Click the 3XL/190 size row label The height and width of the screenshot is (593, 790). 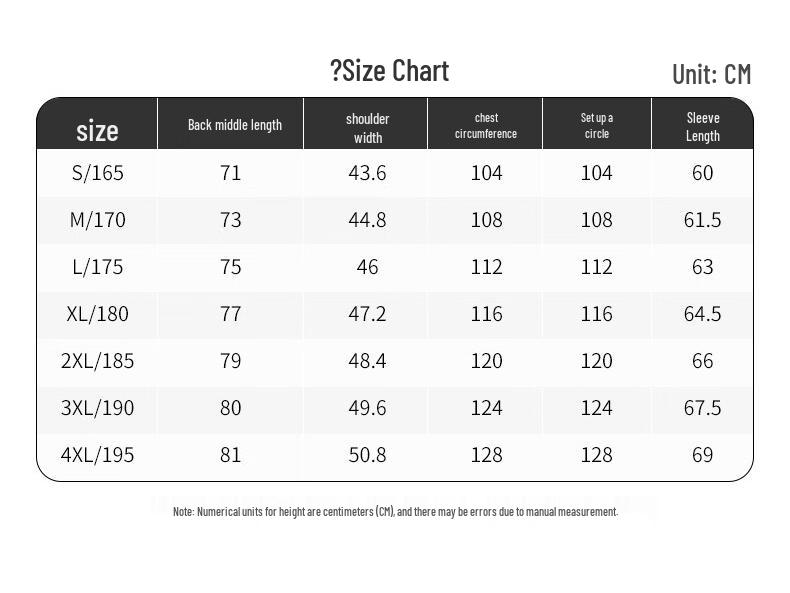pos(97,408)
